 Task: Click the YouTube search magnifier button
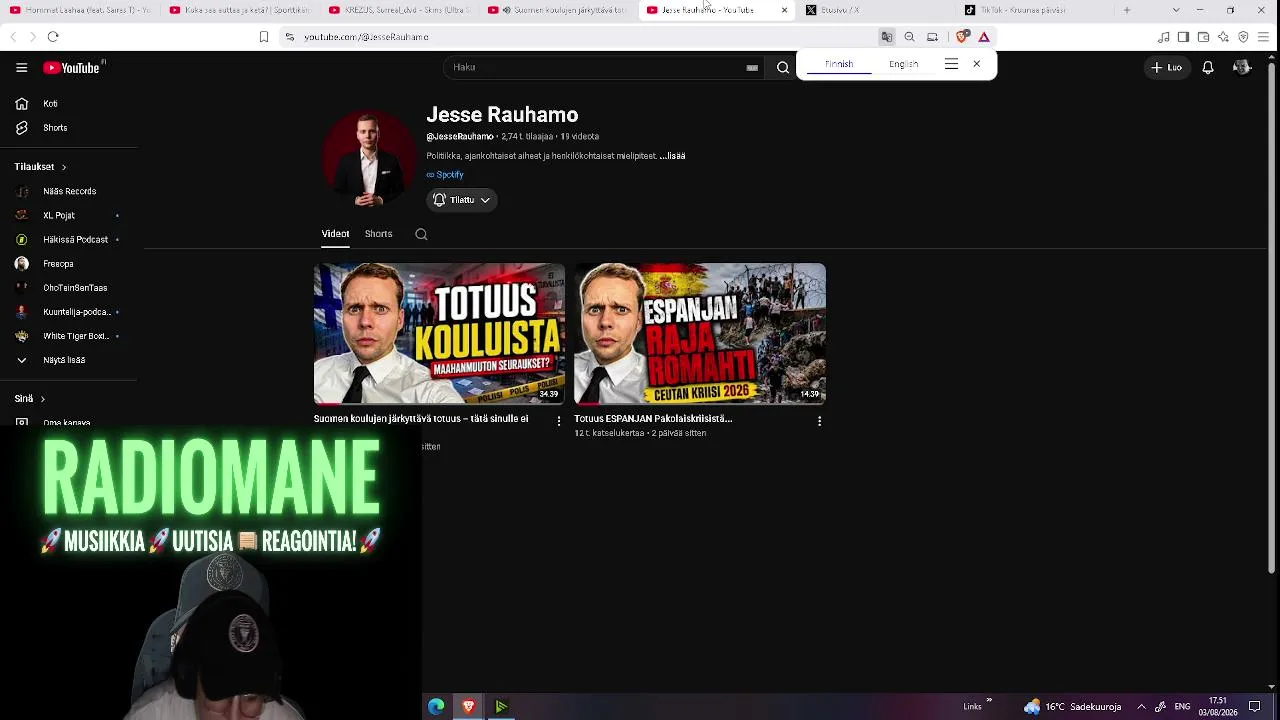(x=783, y=67)
